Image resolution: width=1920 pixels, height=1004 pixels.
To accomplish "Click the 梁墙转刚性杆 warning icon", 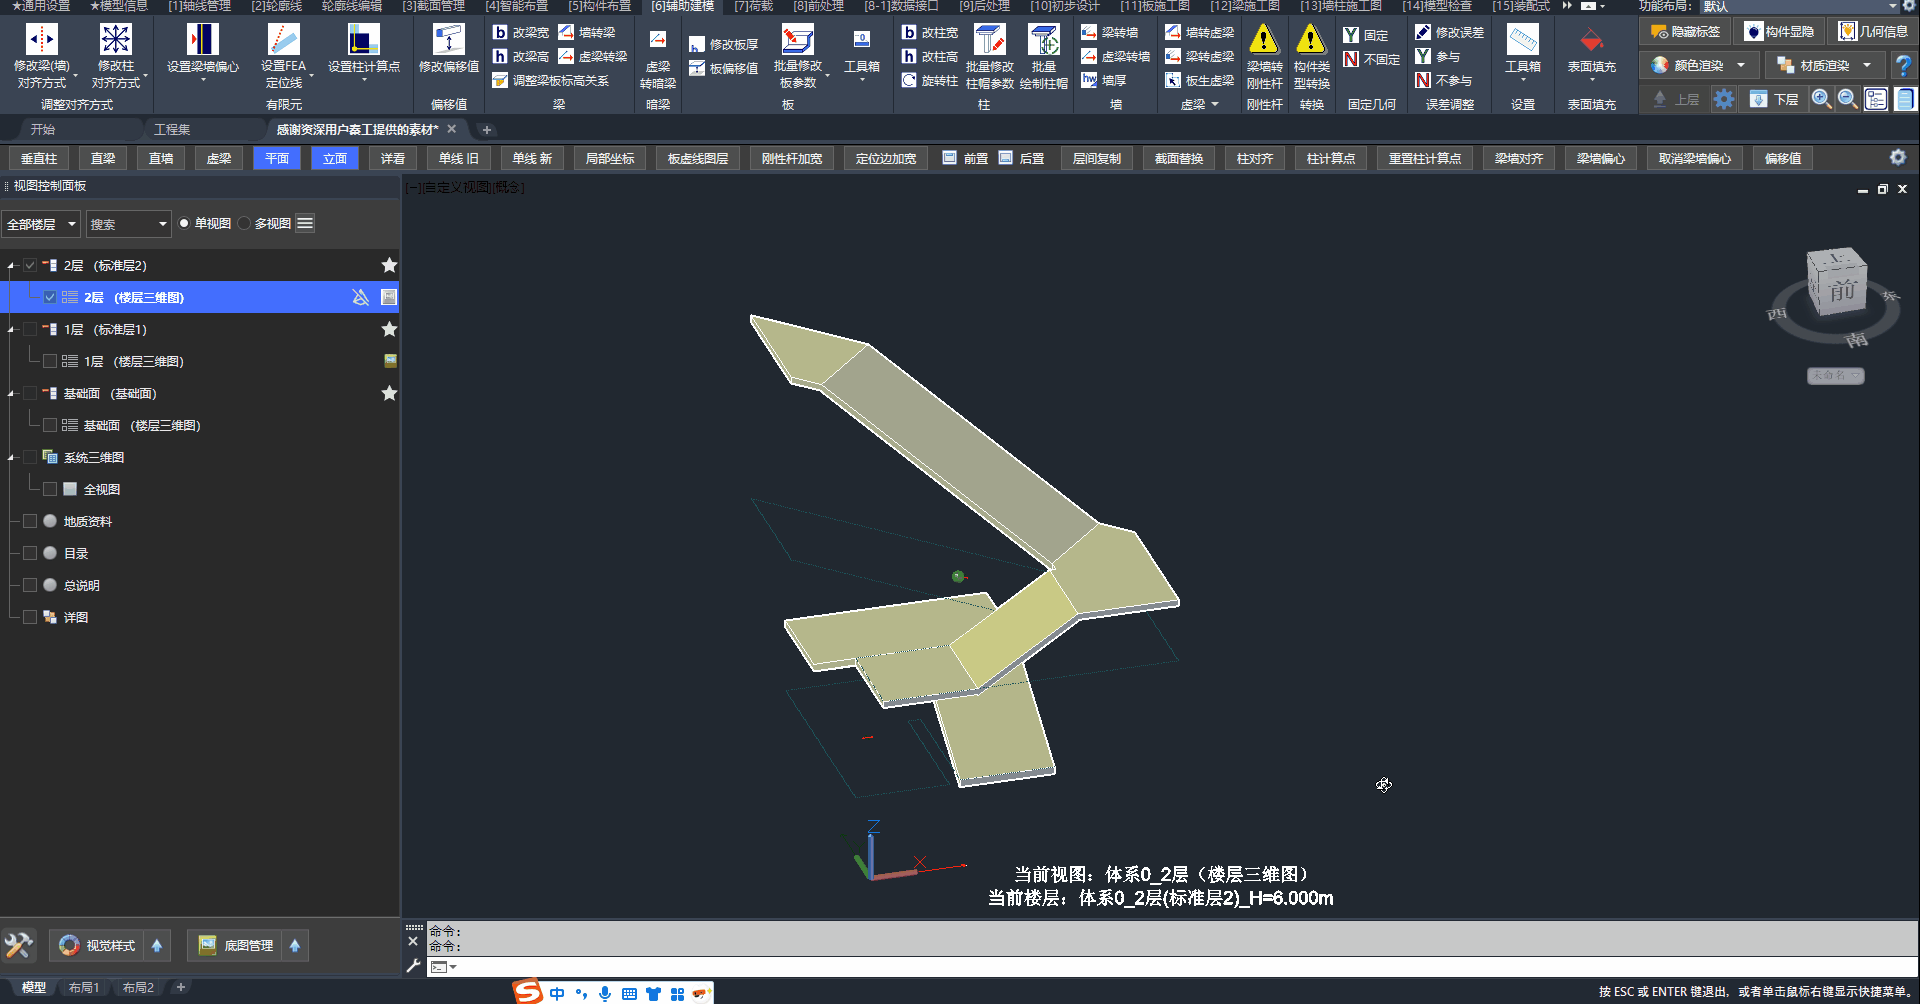I will tap(1264, 41).
